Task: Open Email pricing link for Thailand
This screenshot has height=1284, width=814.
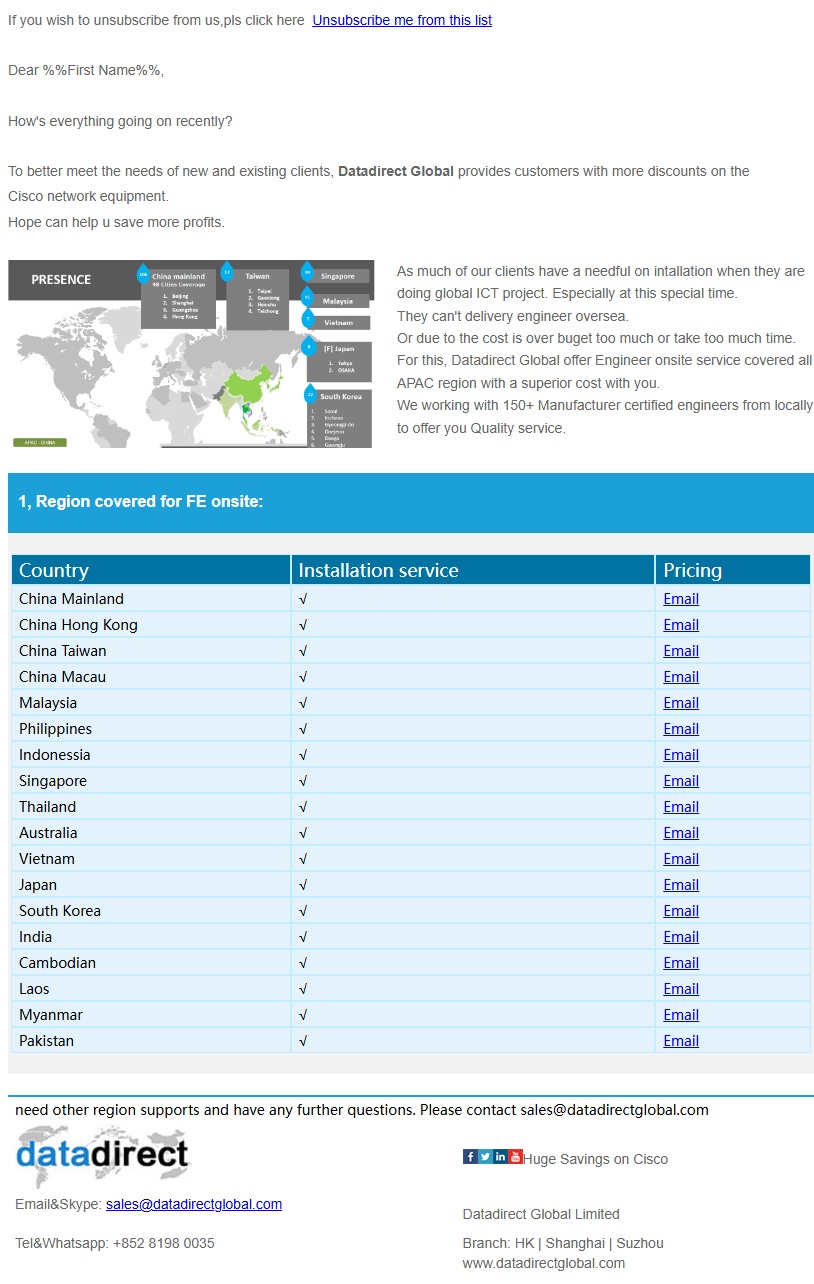Action: [681, 807]
